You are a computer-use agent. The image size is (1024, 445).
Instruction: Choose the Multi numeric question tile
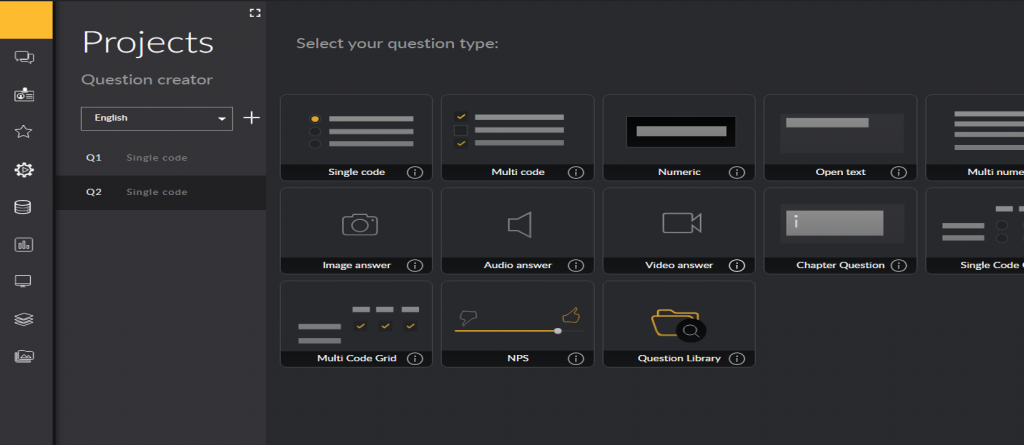pyautogui.click(x=975, y=137)
